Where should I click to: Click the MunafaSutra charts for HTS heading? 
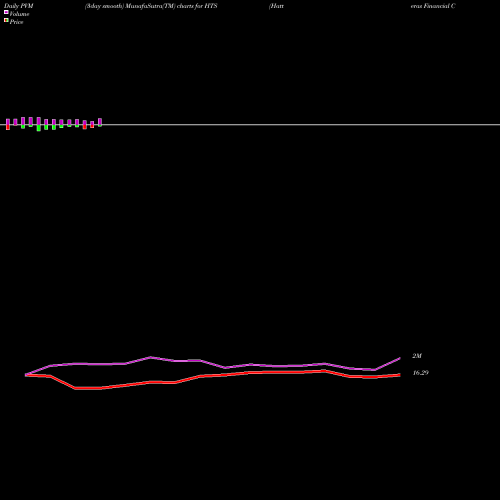(151, 6)
